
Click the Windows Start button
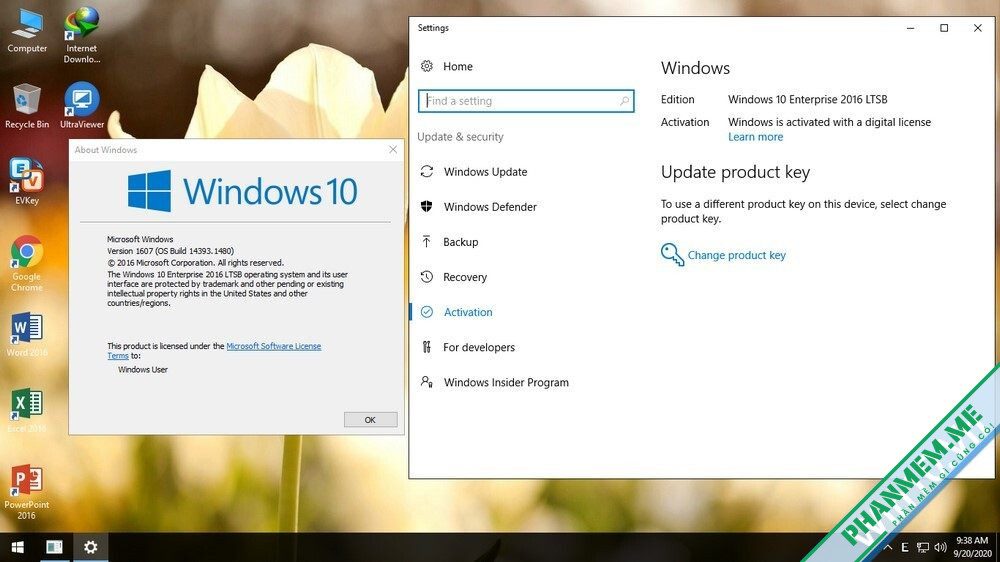[x=18, y=547]
